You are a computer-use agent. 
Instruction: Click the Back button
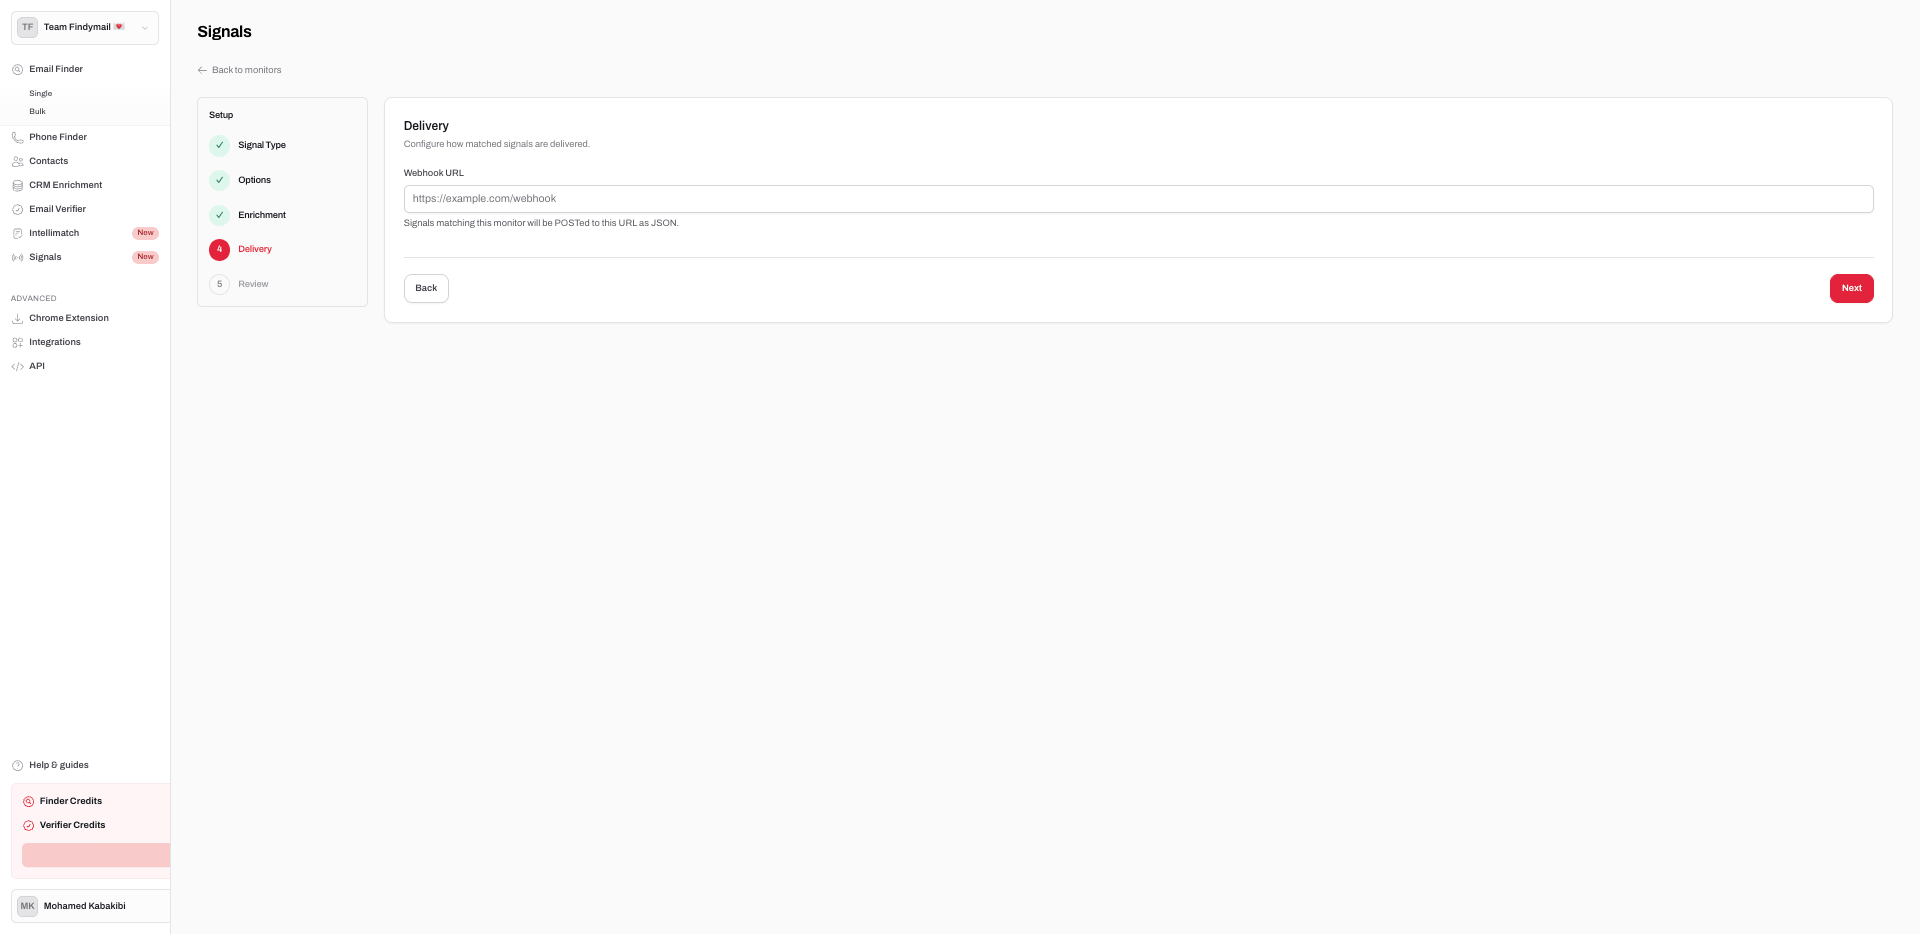click(x=426, y=288)
